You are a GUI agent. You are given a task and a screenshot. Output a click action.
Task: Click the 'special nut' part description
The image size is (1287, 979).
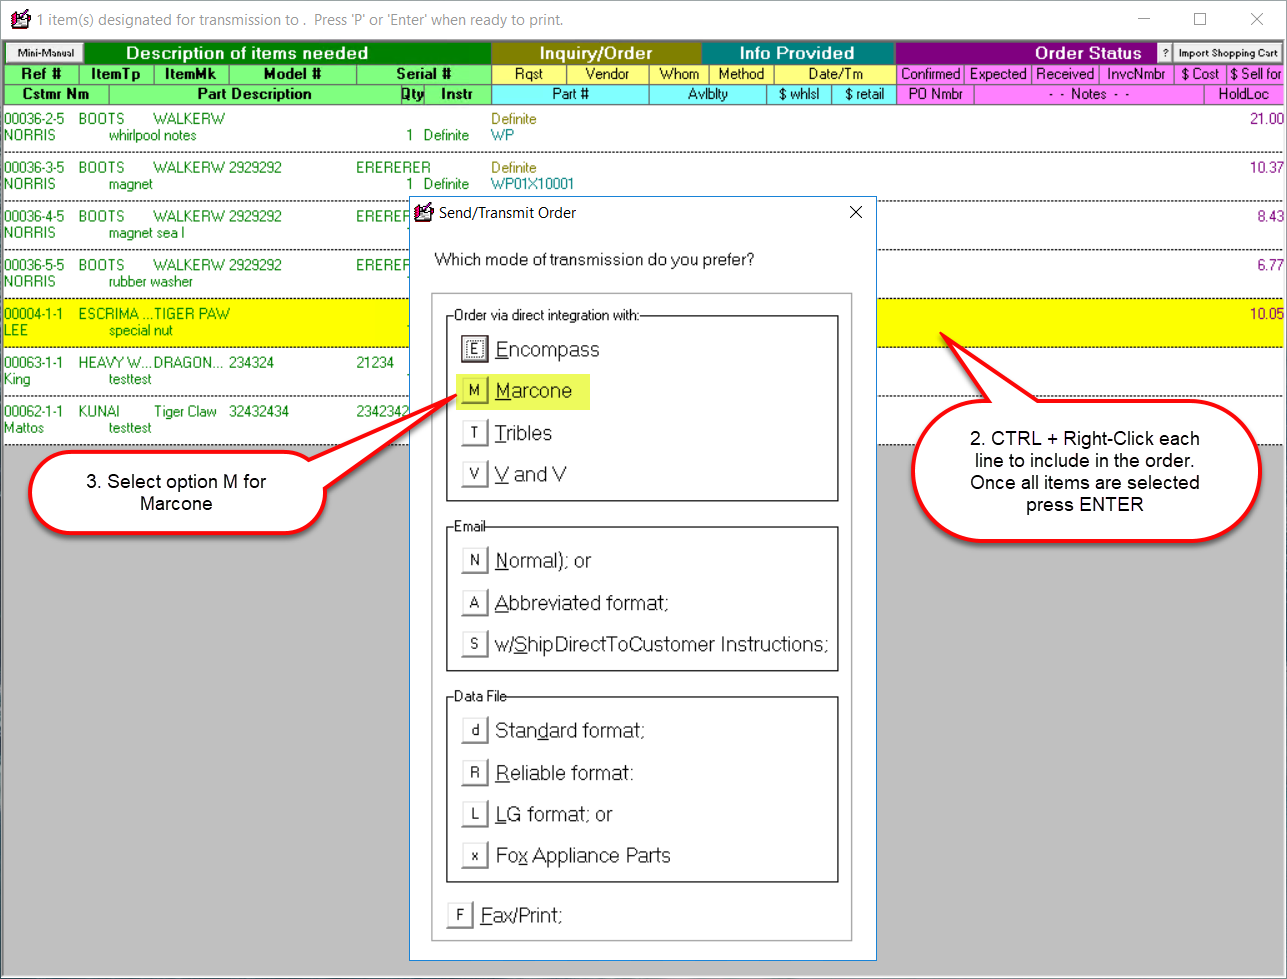pyautogui.click(x=143, y=331)
